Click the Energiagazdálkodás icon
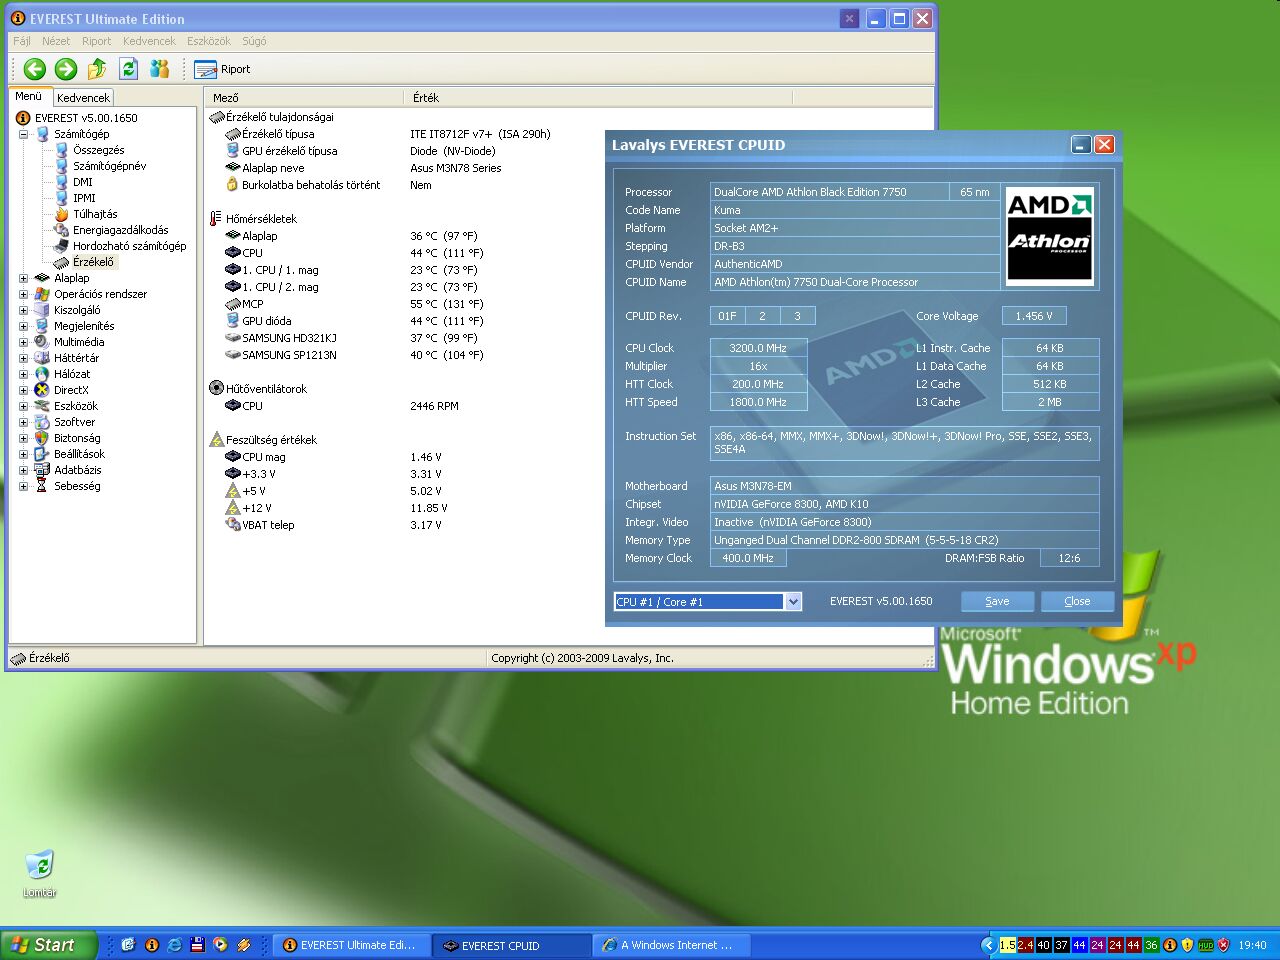Image resolution: width=1280 pixels, height=960 pixels. 61,230
